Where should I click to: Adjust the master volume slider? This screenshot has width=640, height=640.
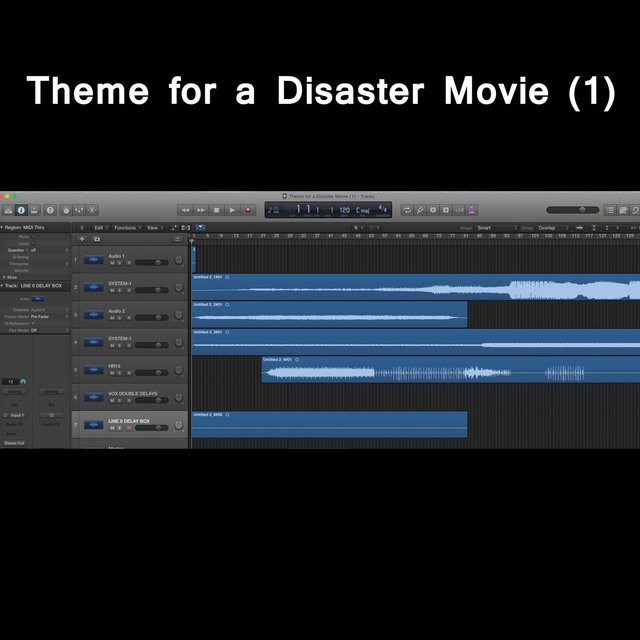(573, 210)
